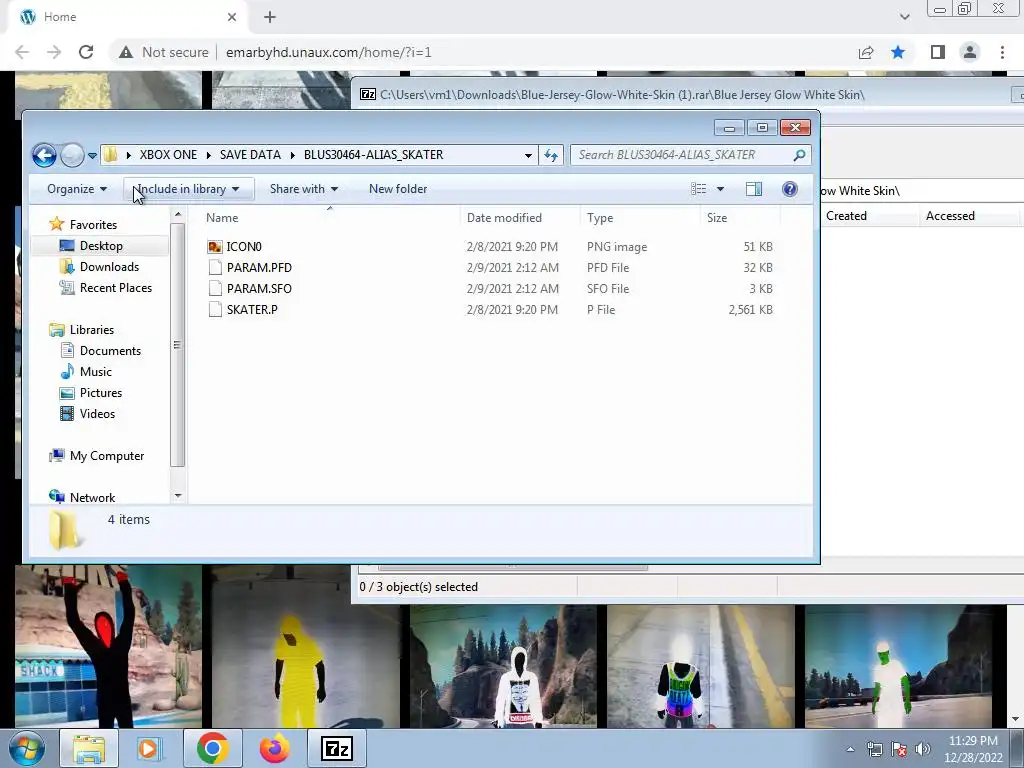Viewport: 1024px width, 768px height.
Task: Select the PARAM.PFD file
Action: (x=259, y=268)
